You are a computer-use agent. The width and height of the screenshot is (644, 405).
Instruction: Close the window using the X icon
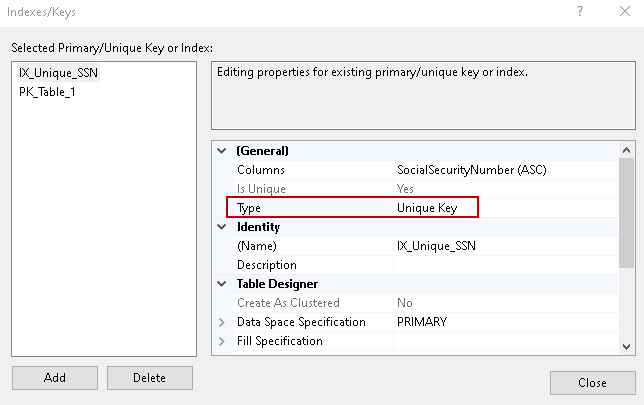pos(624,11)
